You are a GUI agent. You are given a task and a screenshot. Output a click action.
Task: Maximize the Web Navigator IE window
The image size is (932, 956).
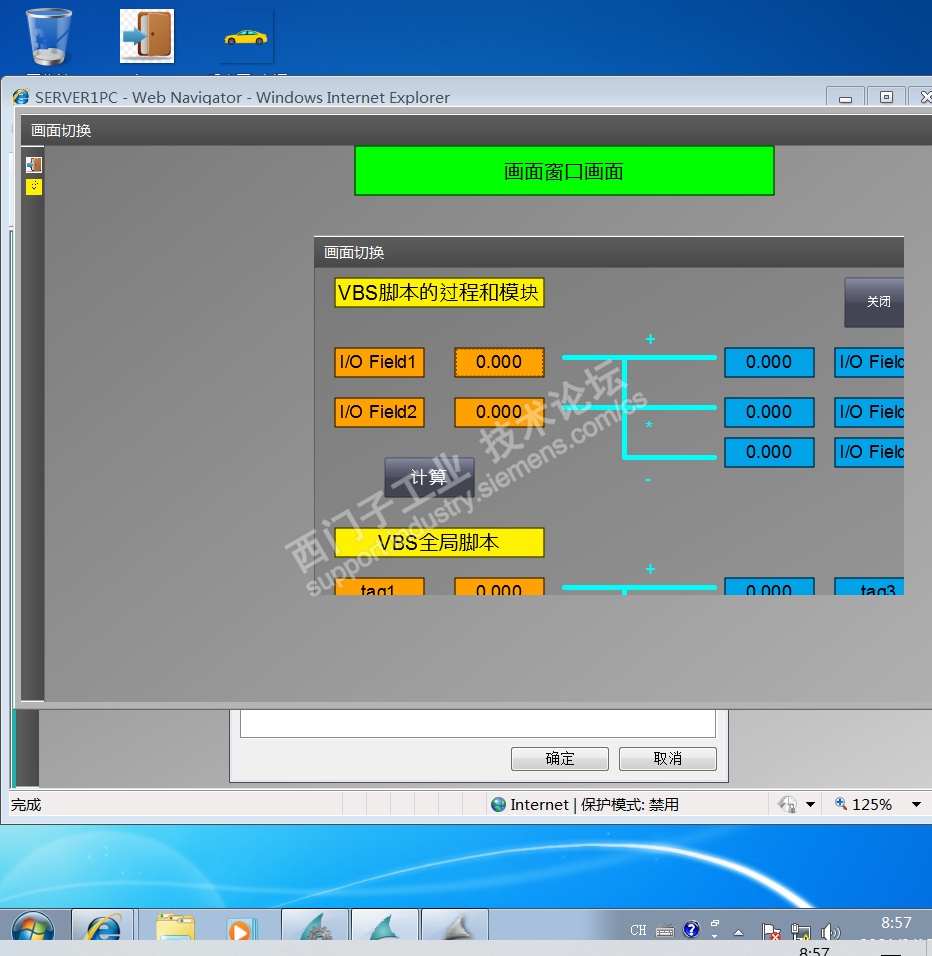[886, 97]
